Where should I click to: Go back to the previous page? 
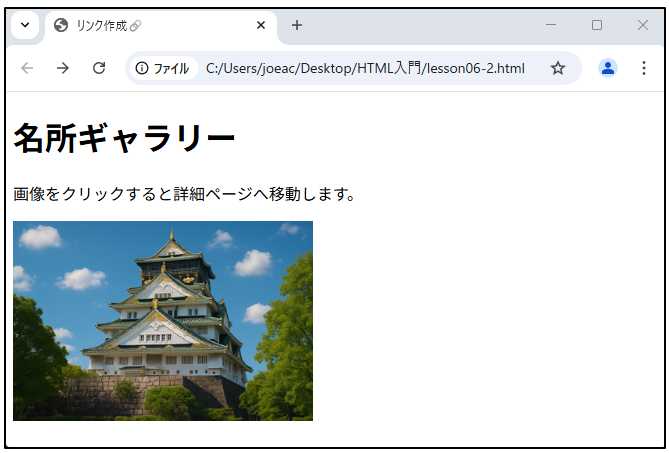point(27,68)
